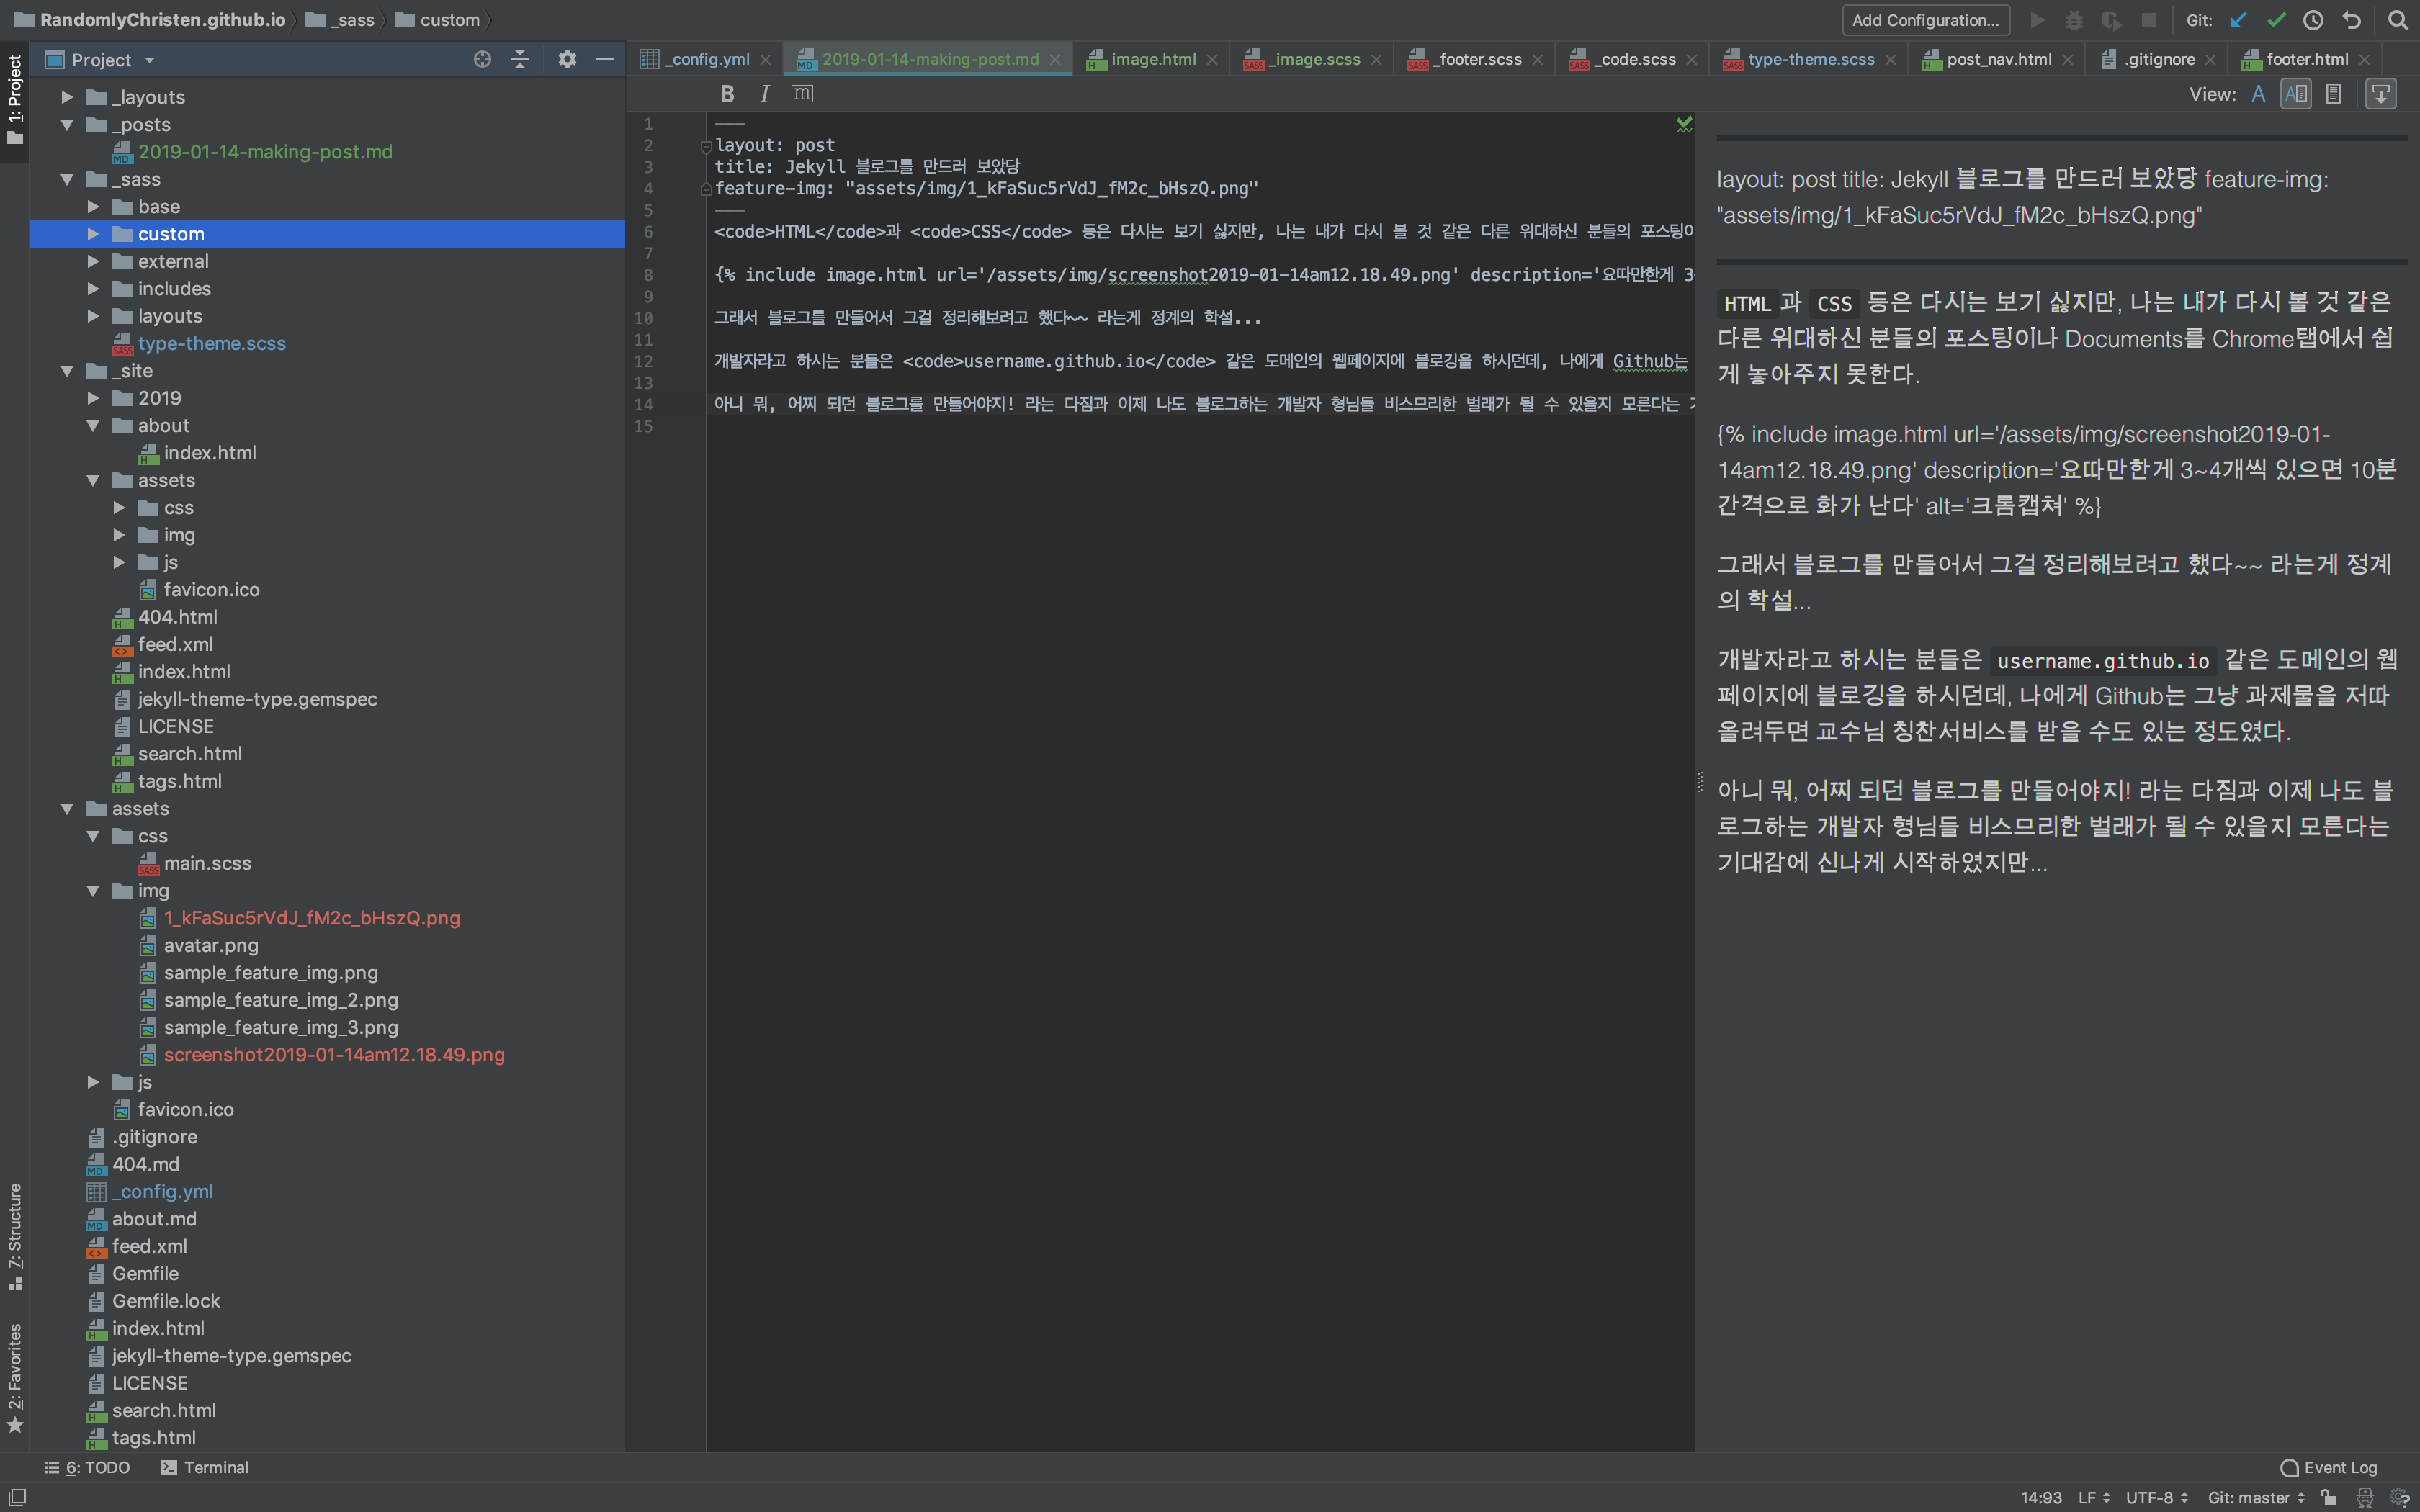The width and height of the screenshot is (2420, 1512).
Task: Click line 10 in editor text
Action: (987, 318)
